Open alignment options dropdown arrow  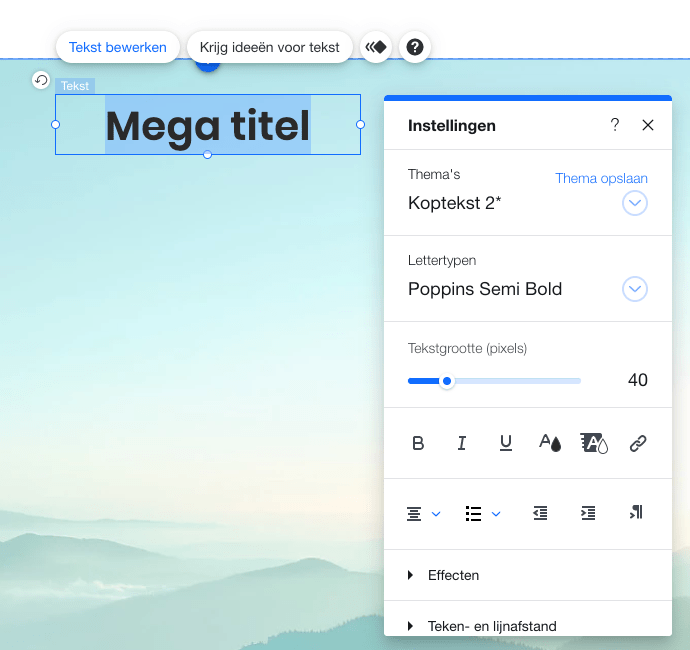[436, 514]
